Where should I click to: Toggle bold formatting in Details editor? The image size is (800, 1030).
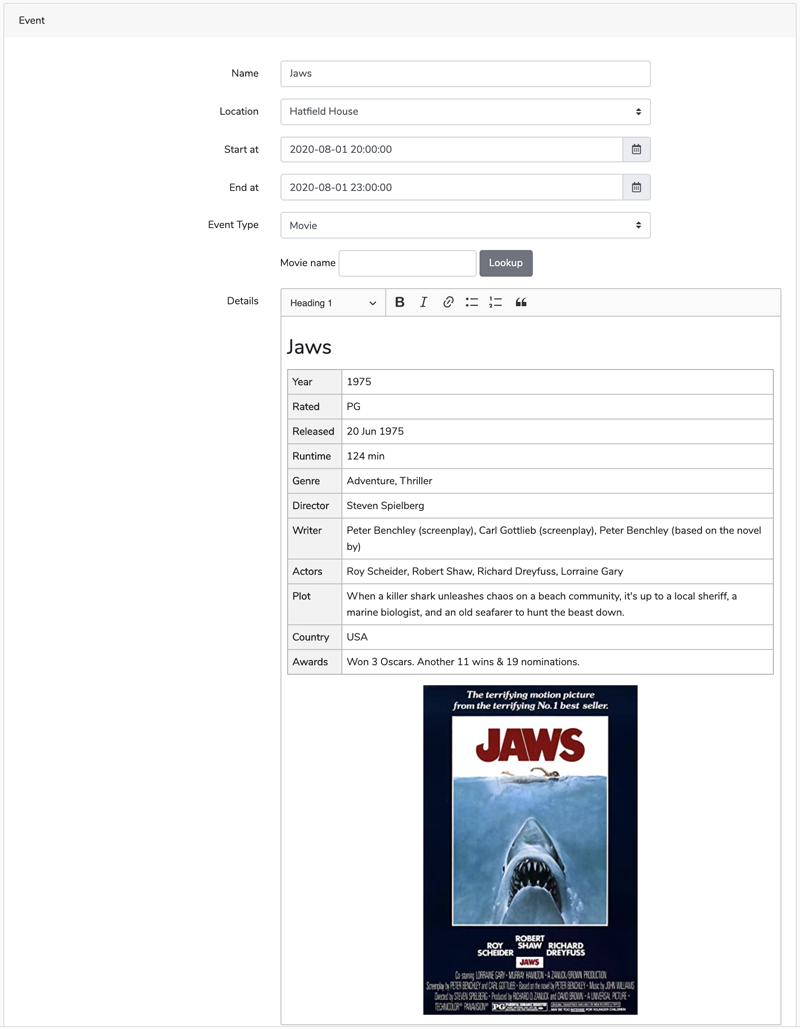[x=399, y=302]
